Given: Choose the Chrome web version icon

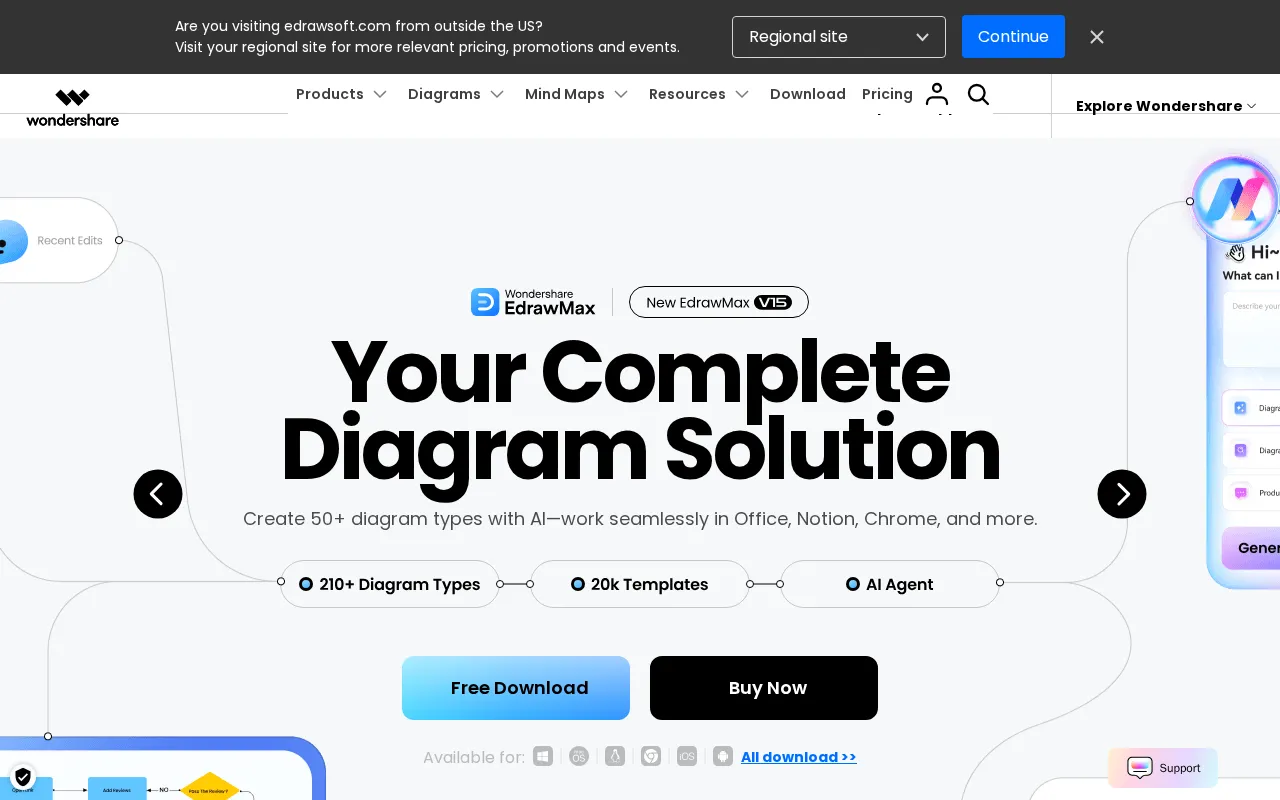Looking at the screenshot, I should click(x=651, y=756).
